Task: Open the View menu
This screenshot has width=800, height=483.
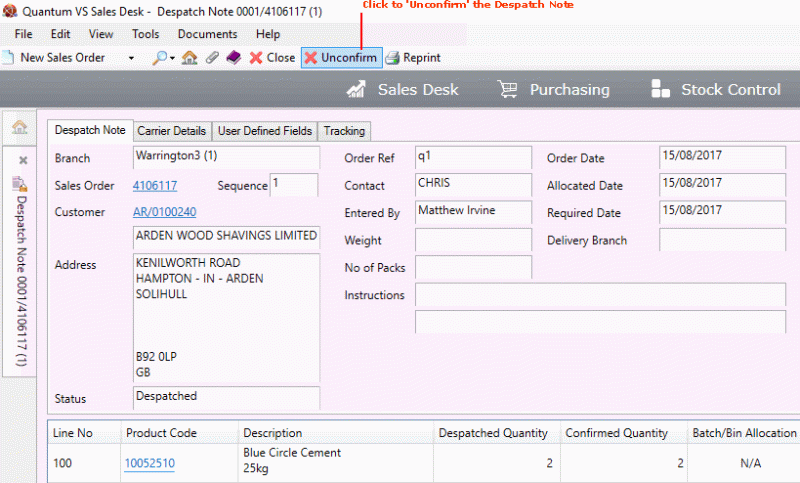Action: tap(101, 34)
